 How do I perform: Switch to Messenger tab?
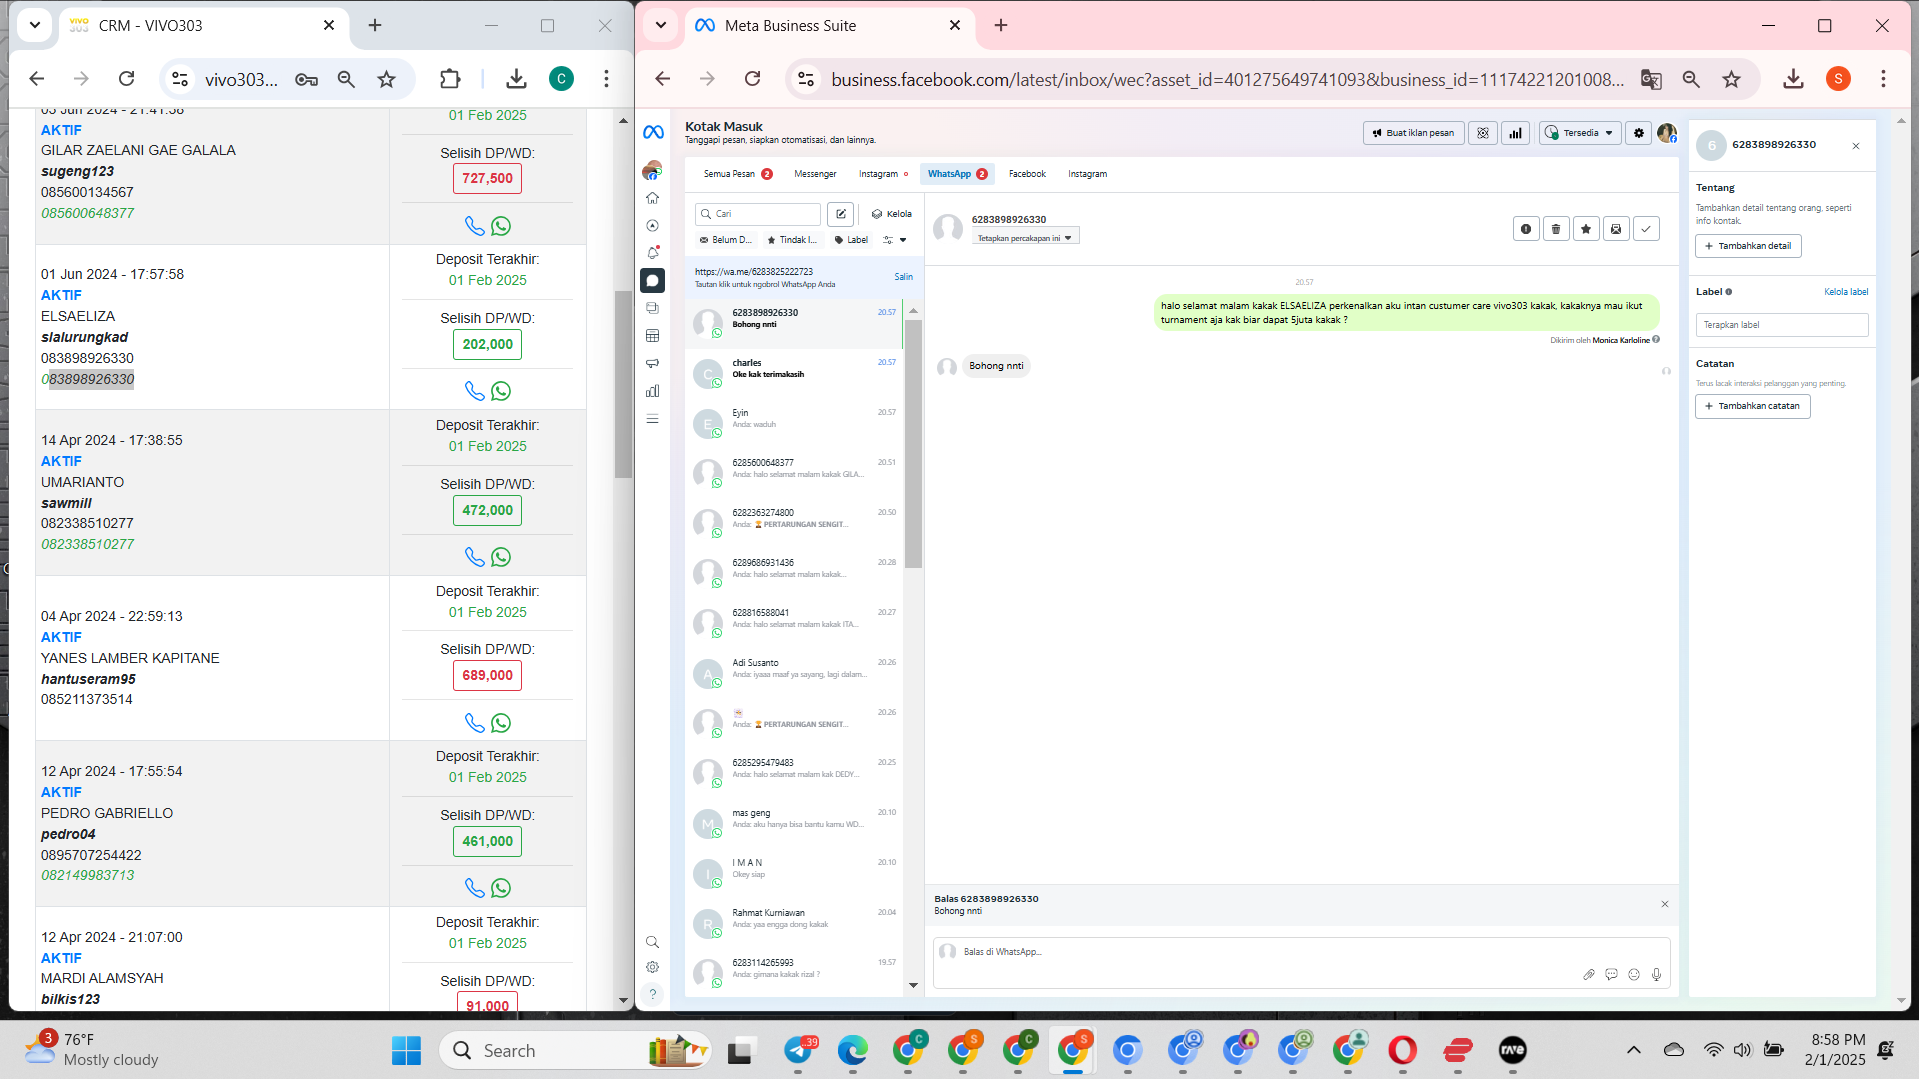tap(815, 174)
